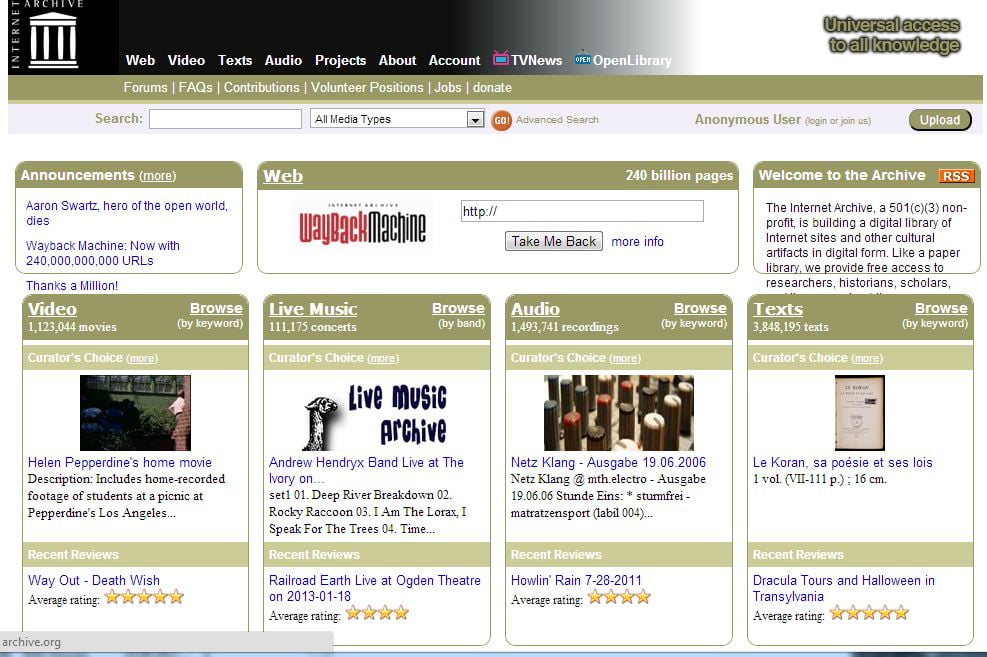987x657 pixels.
Task: Click the Wayback Machine logo
Action: tap(362, 224)
